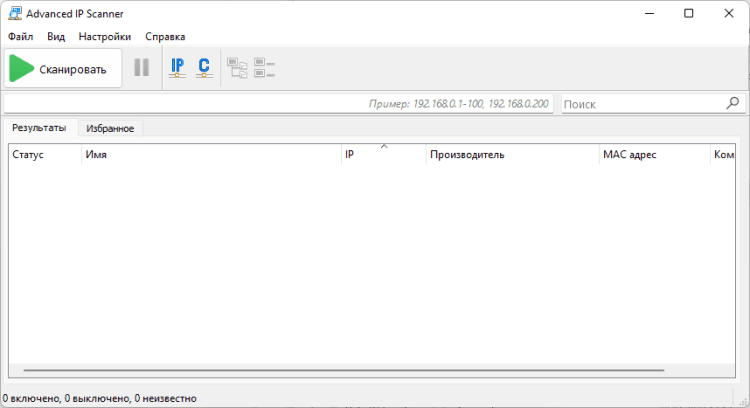Click the Сканировать button

63,68
